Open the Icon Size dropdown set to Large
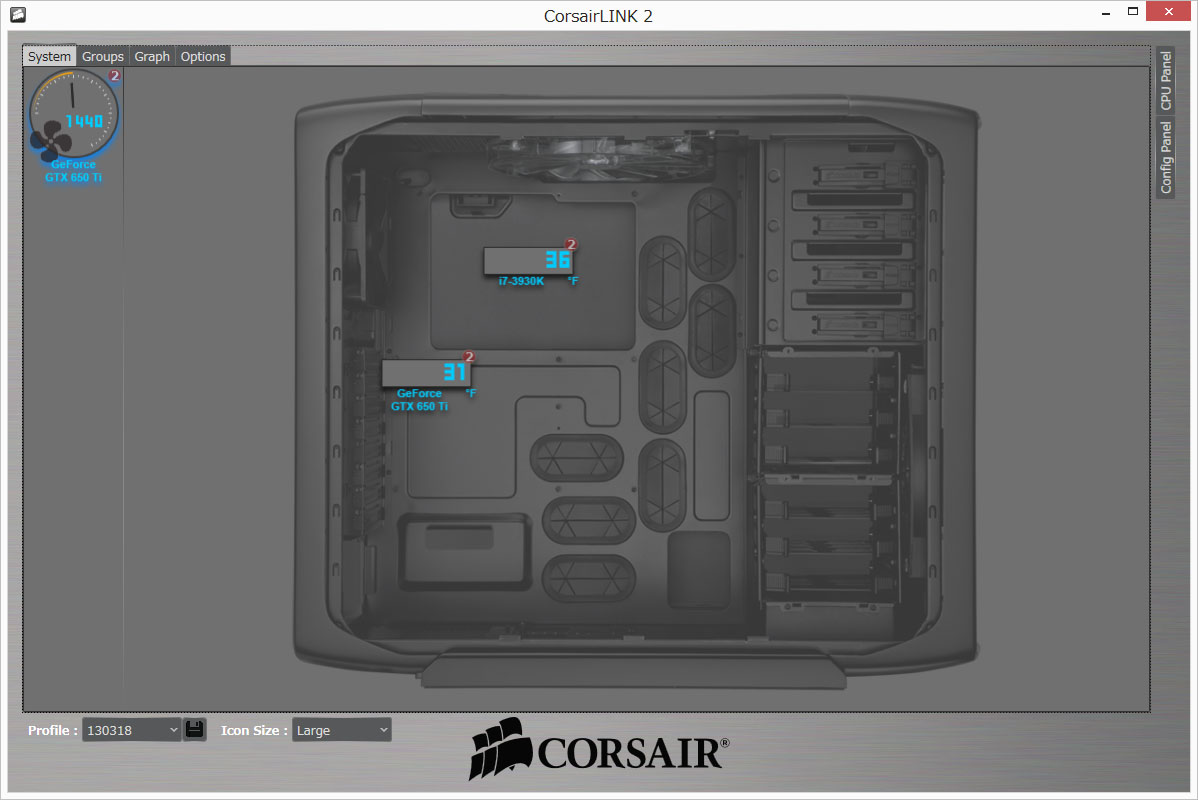1198x800 pixels. (342, 730)
